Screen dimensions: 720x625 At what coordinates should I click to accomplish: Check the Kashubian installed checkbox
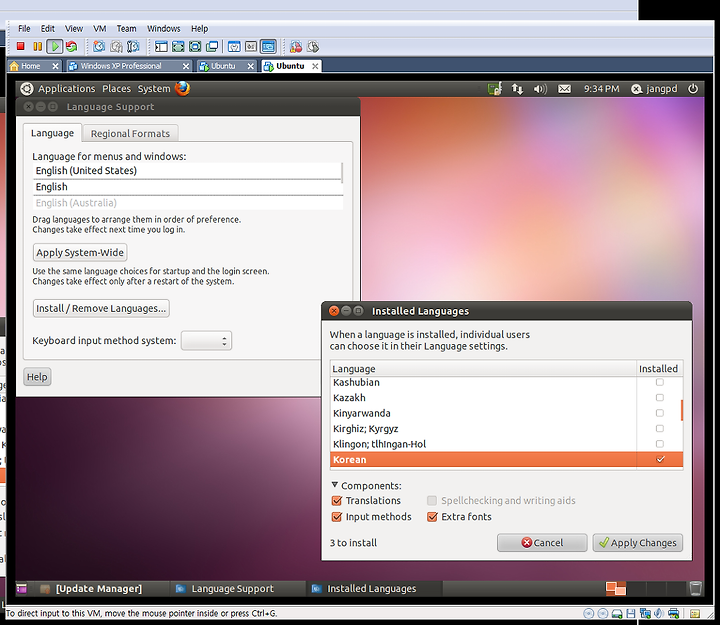tap(660, 382)
